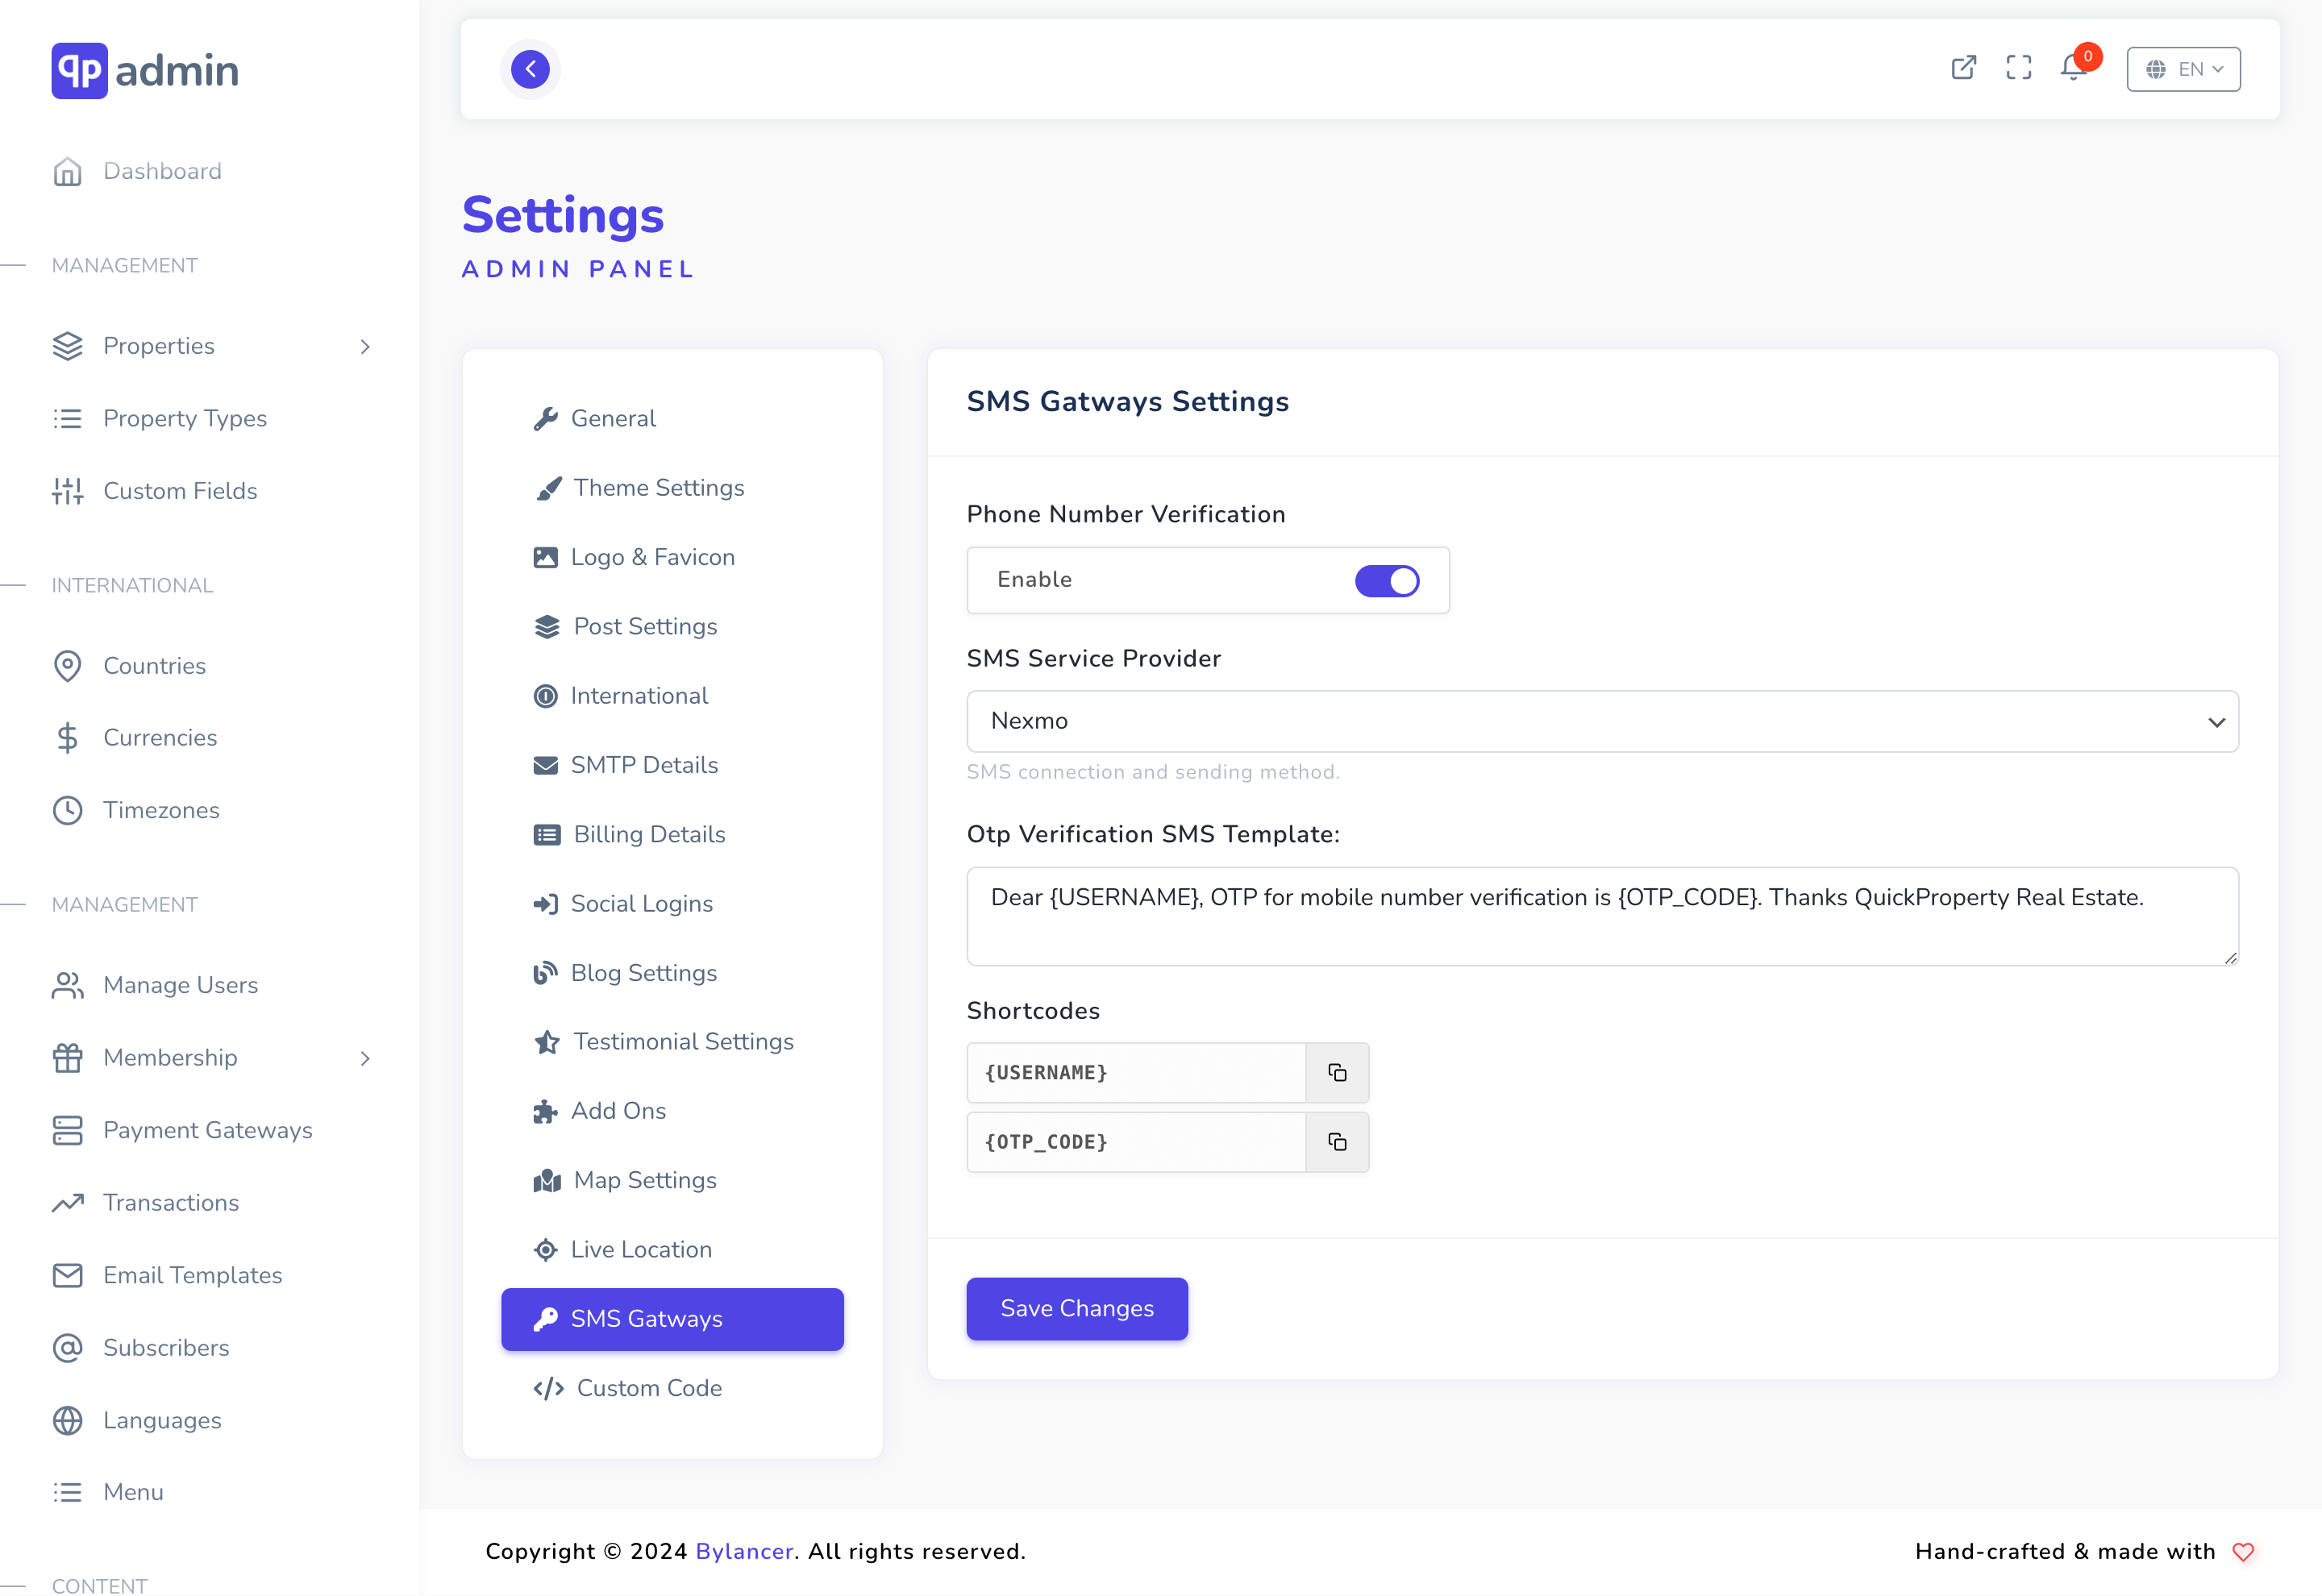The image size is (2322, 1596).
Task: Open the EN language dropdown
Action: click(2183, 69)
